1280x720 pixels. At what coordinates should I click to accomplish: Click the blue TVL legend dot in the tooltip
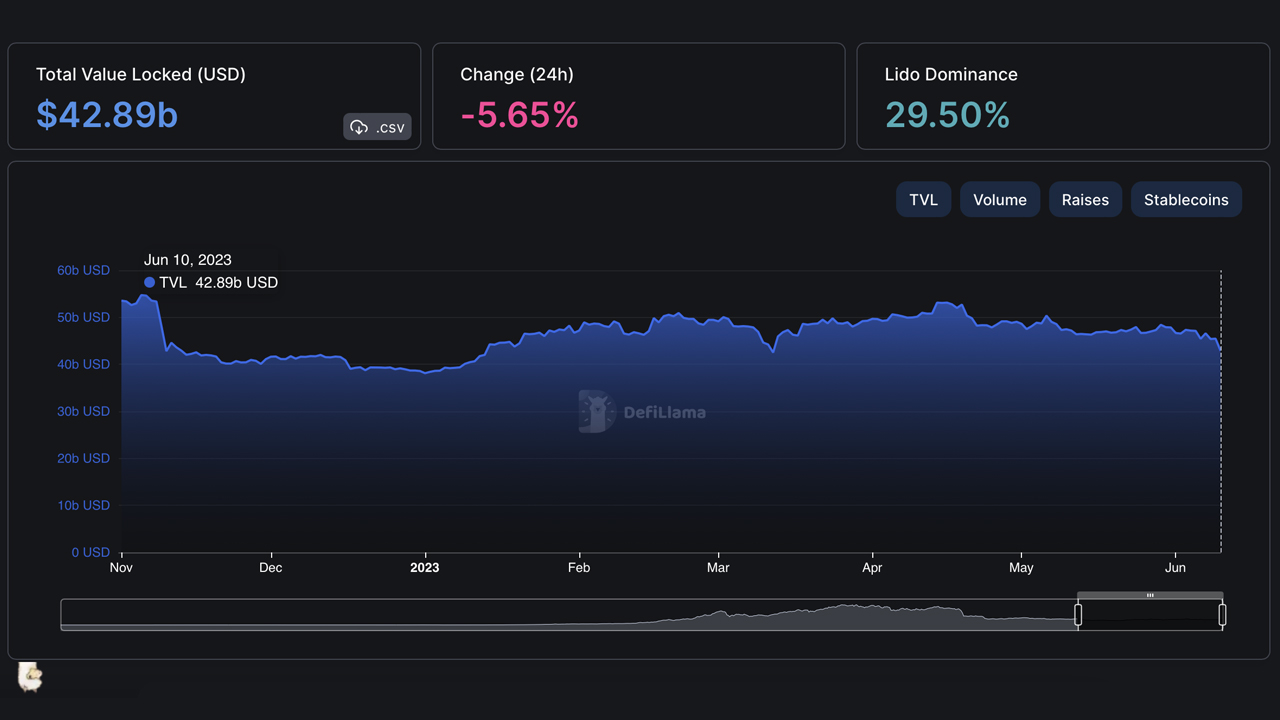150,282
